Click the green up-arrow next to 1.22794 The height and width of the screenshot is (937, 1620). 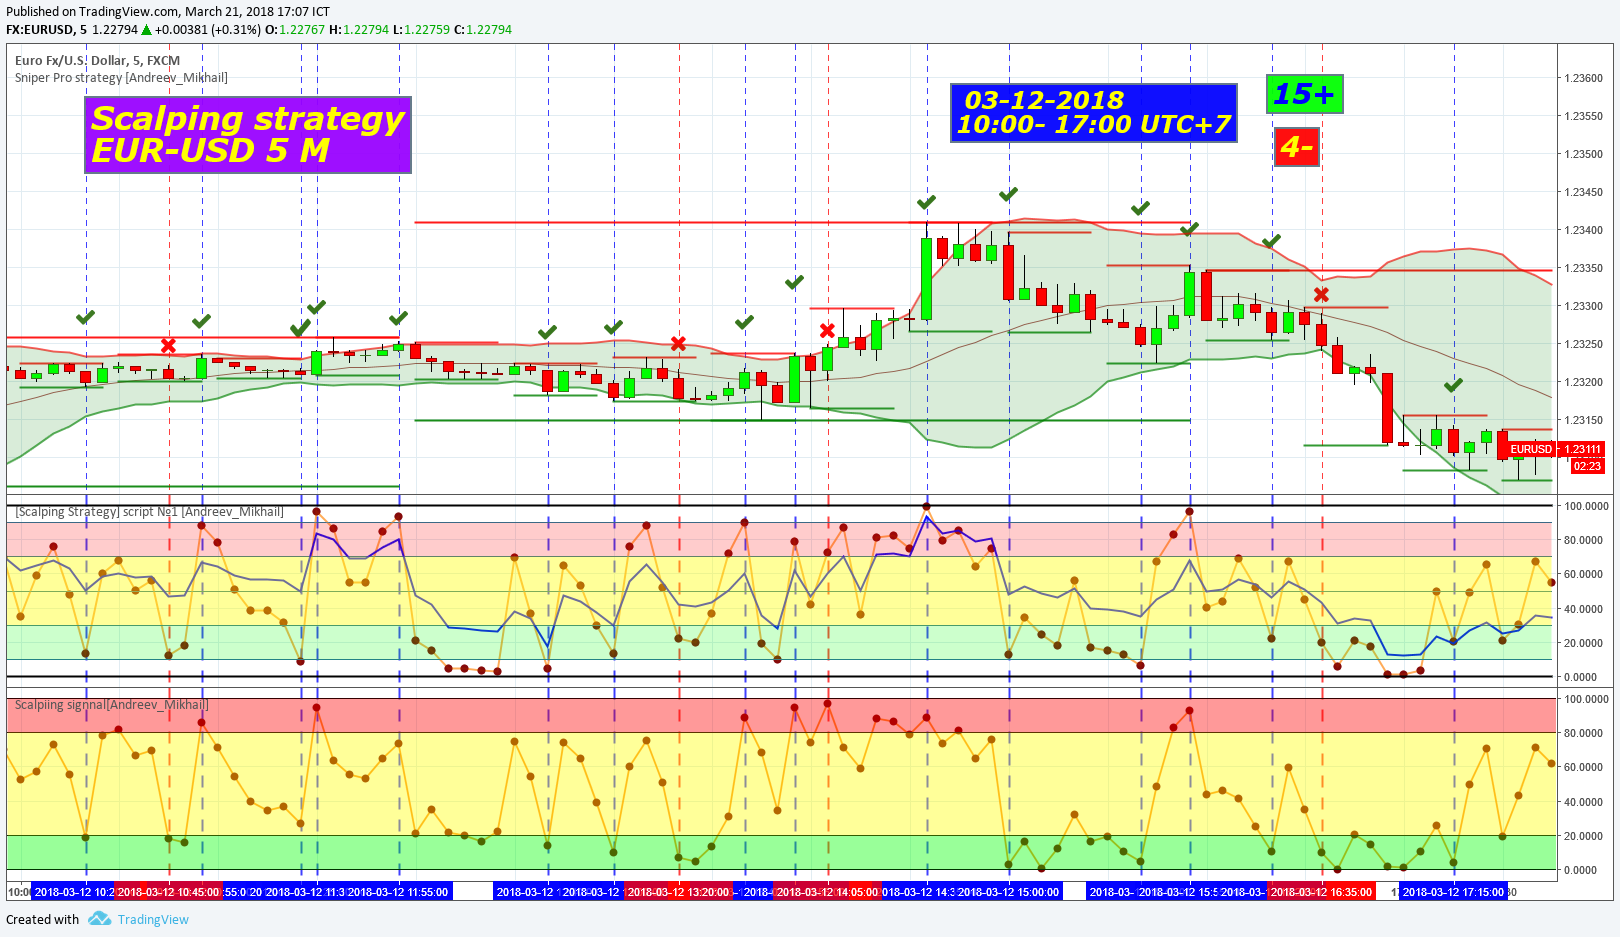point(146,30)
